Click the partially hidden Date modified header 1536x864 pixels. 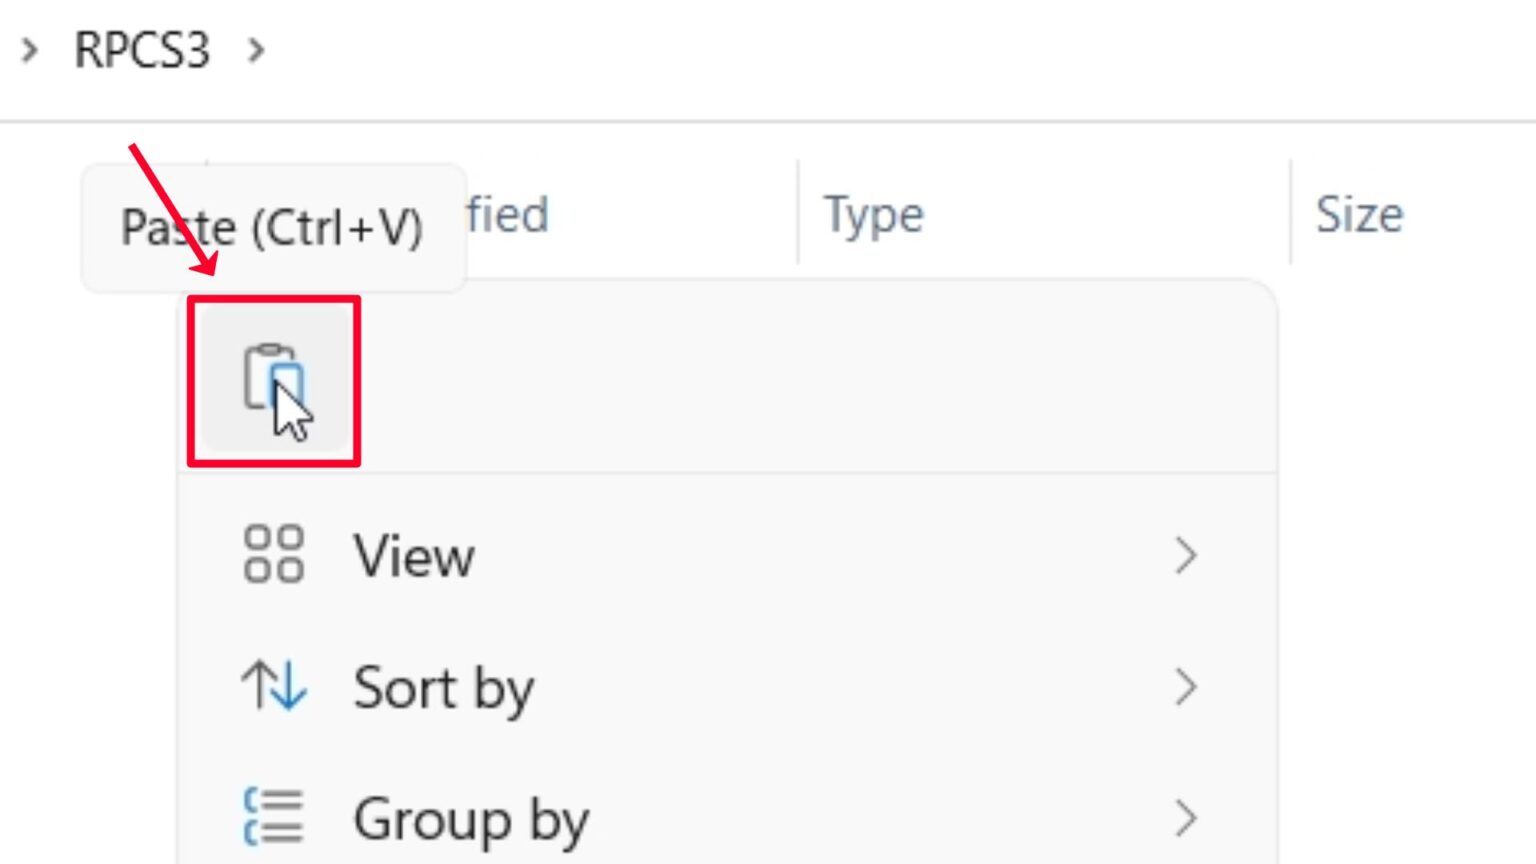[508, 215]
